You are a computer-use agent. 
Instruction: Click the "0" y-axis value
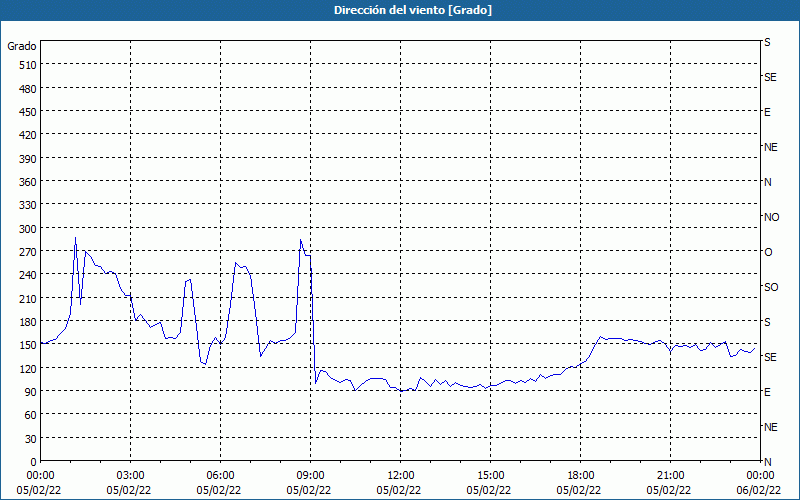pyautogui.click(x=34, y=462)
